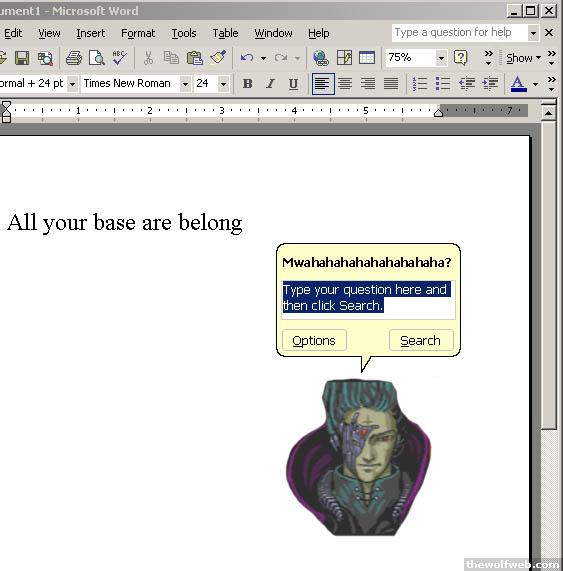Open the Tables and Borders toolbar icon
The height and width of the screenshot is (571, 563).
(344, 58)
